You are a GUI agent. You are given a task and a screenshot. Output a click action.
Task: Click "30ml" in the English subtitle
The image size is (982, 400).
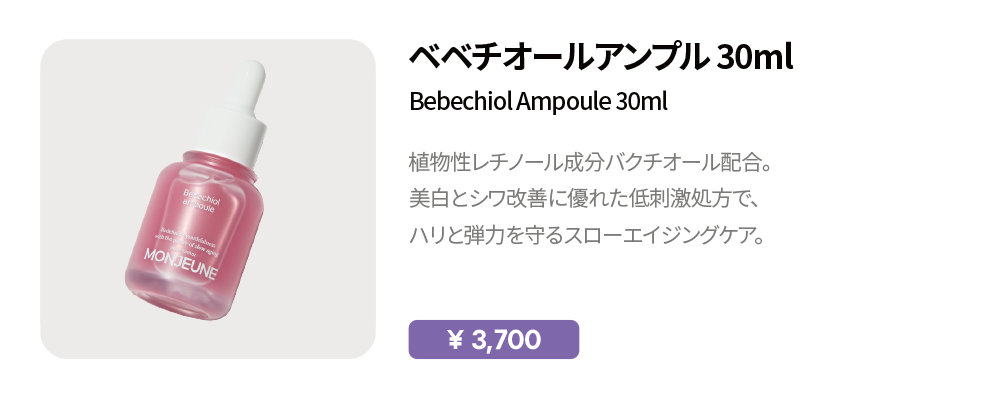click(641, 102)
